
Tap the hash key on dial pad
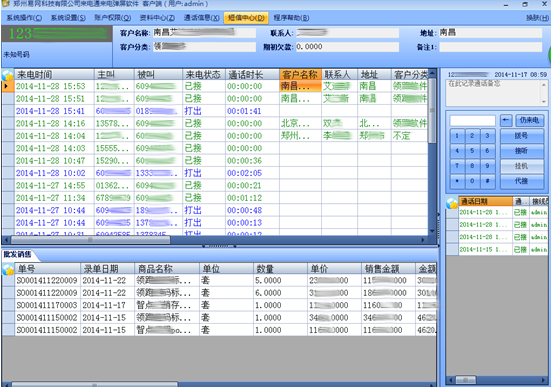pos(487,181)
